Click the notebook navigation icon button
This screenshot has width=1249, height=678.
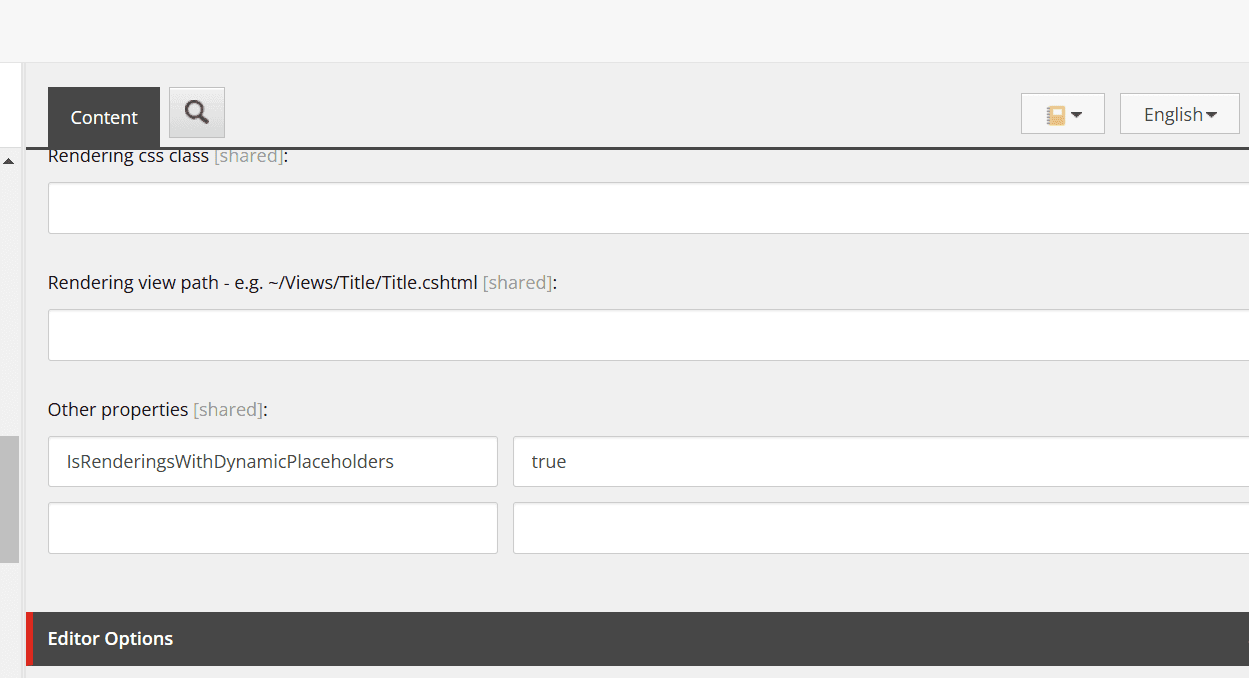[x=1062, y=114]
